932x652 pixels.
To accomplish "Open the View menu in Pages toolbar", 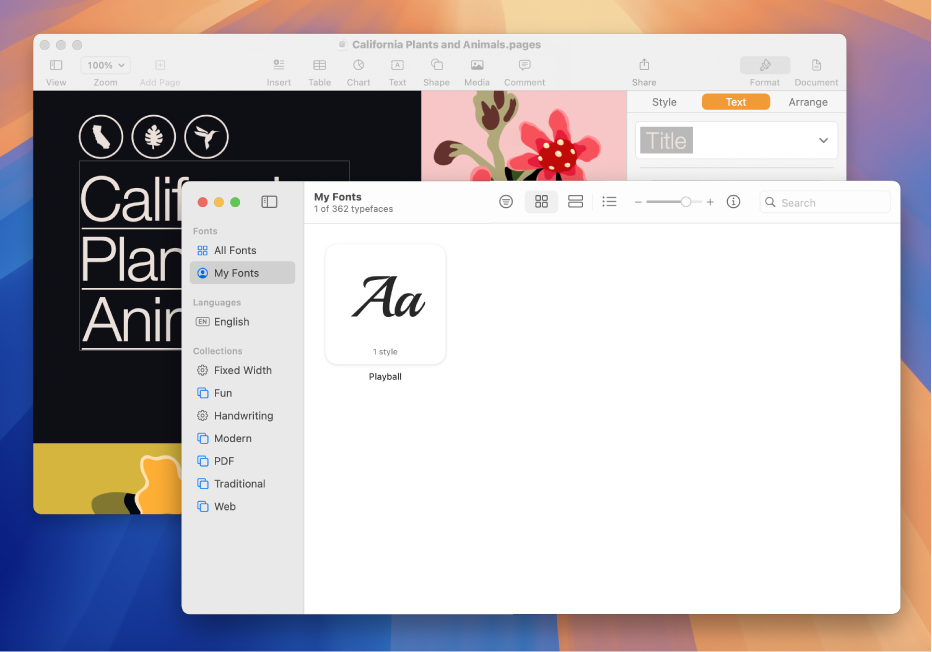I will (56, 71).
